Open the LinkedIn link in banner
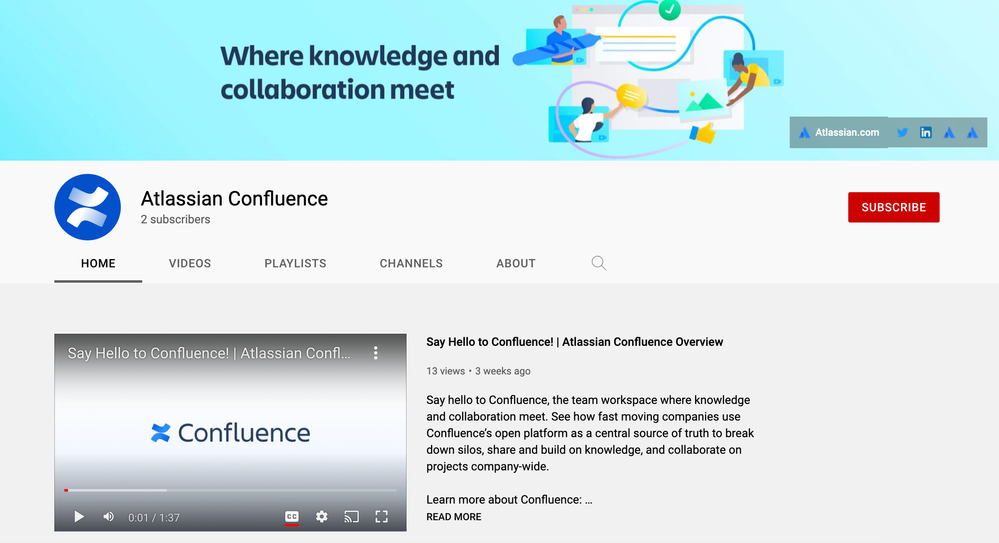The width and height of the screenshot is (999, 543). pos(926,133)
